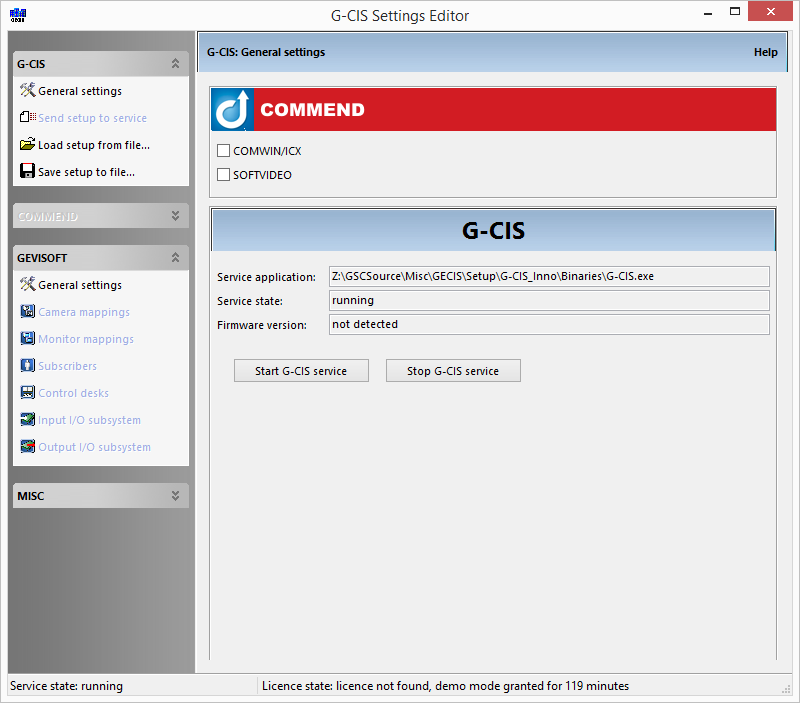
Task: Expand the MISC sidebar section
Action: pos(175,495)
